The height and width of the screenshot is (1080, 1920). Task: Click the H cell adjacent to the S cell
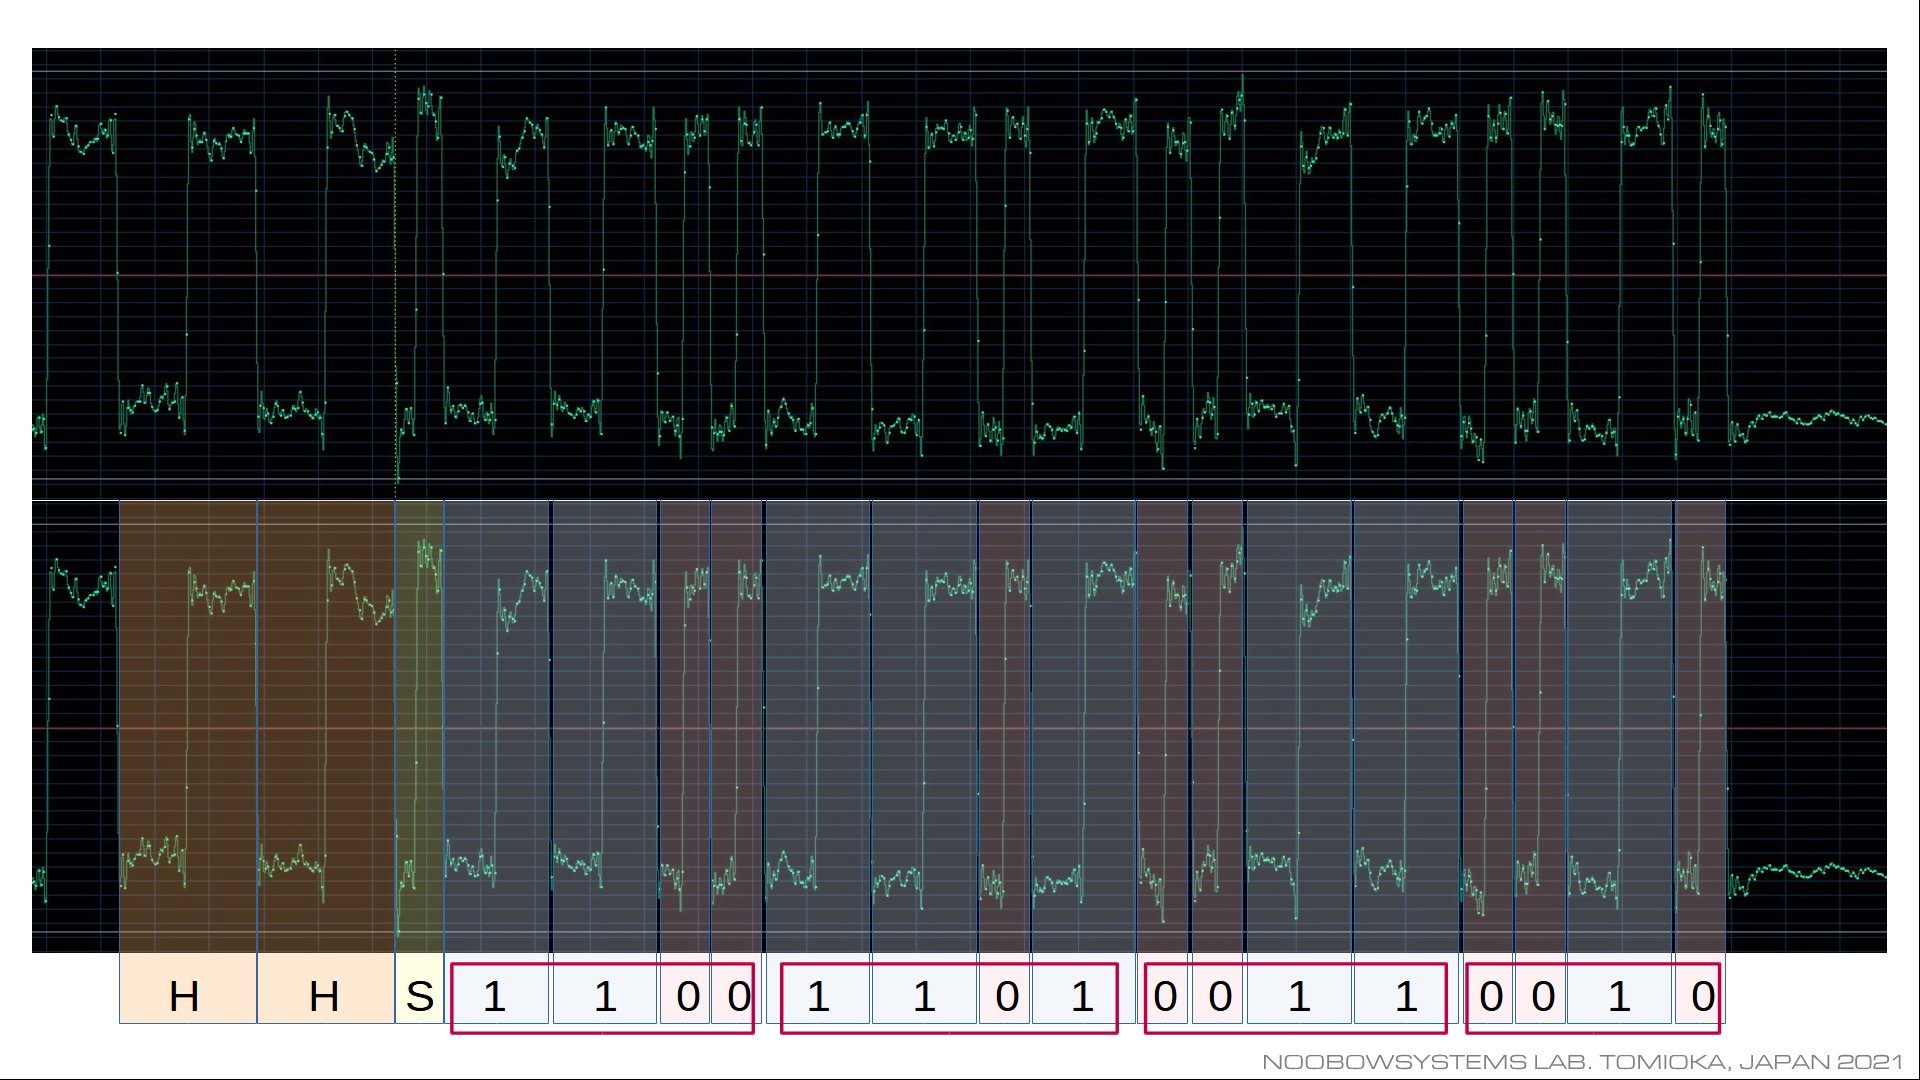(x=326, y=988)
